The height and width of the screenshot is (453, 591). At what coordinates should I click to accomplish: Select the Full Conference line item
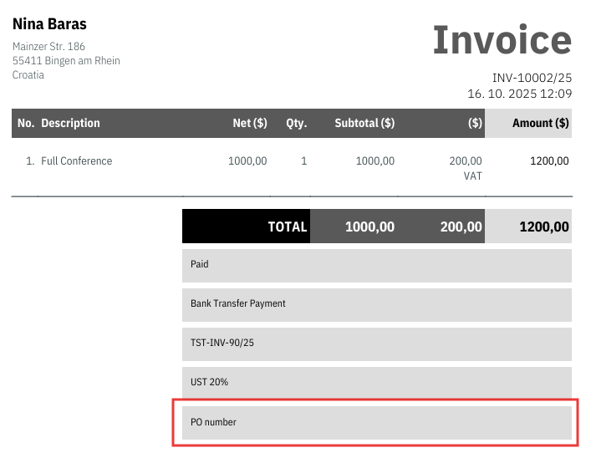pos(77,161)
